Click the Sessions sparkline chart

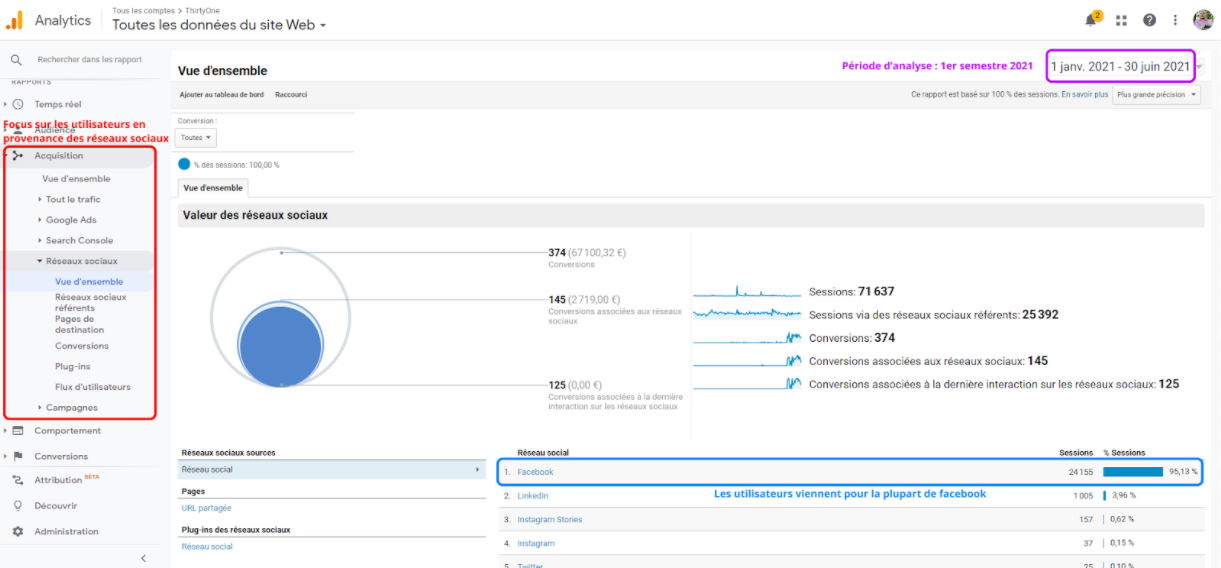tap(748, 292)
